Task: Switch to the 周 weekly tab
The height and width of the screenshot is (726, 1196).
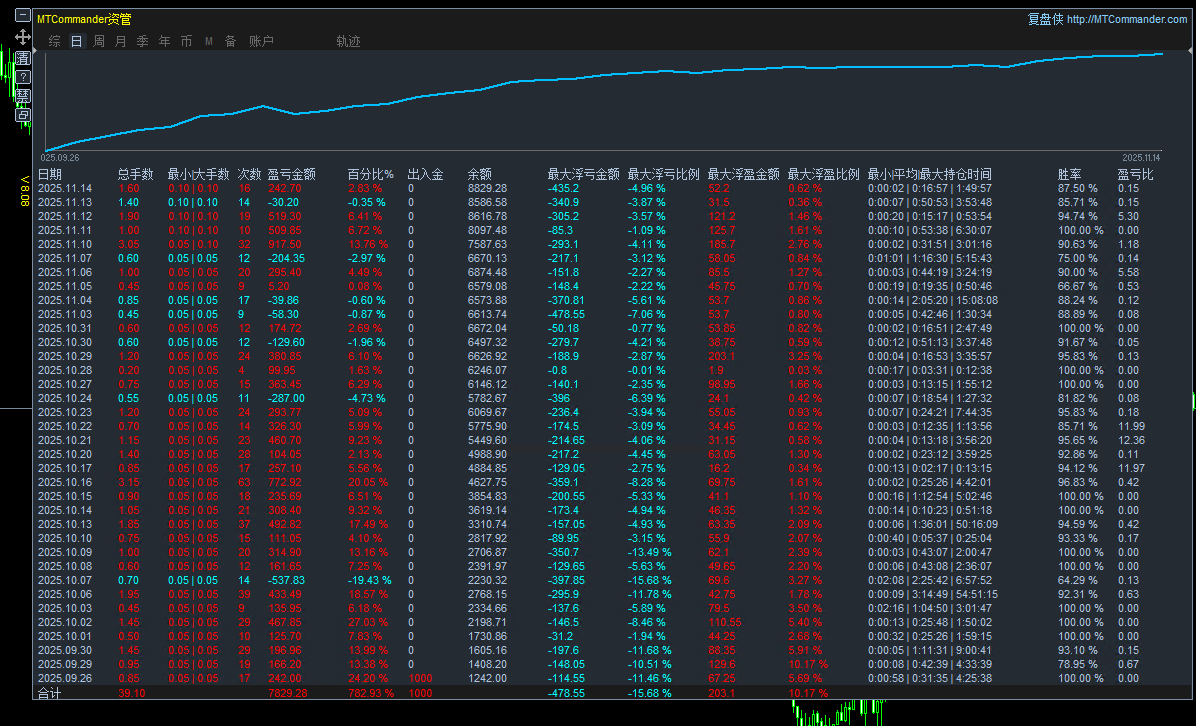Action: (98, 41)
